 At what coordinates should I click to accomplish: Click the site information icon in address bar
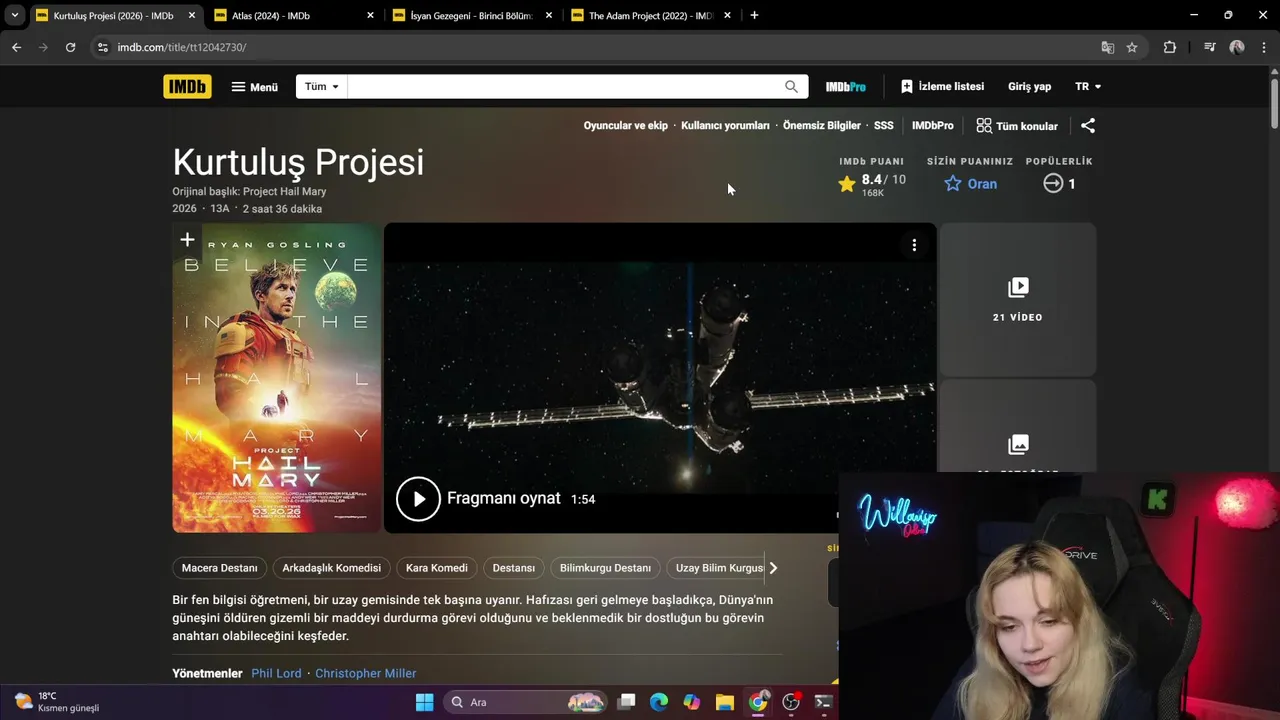click(x=102, y=47)
